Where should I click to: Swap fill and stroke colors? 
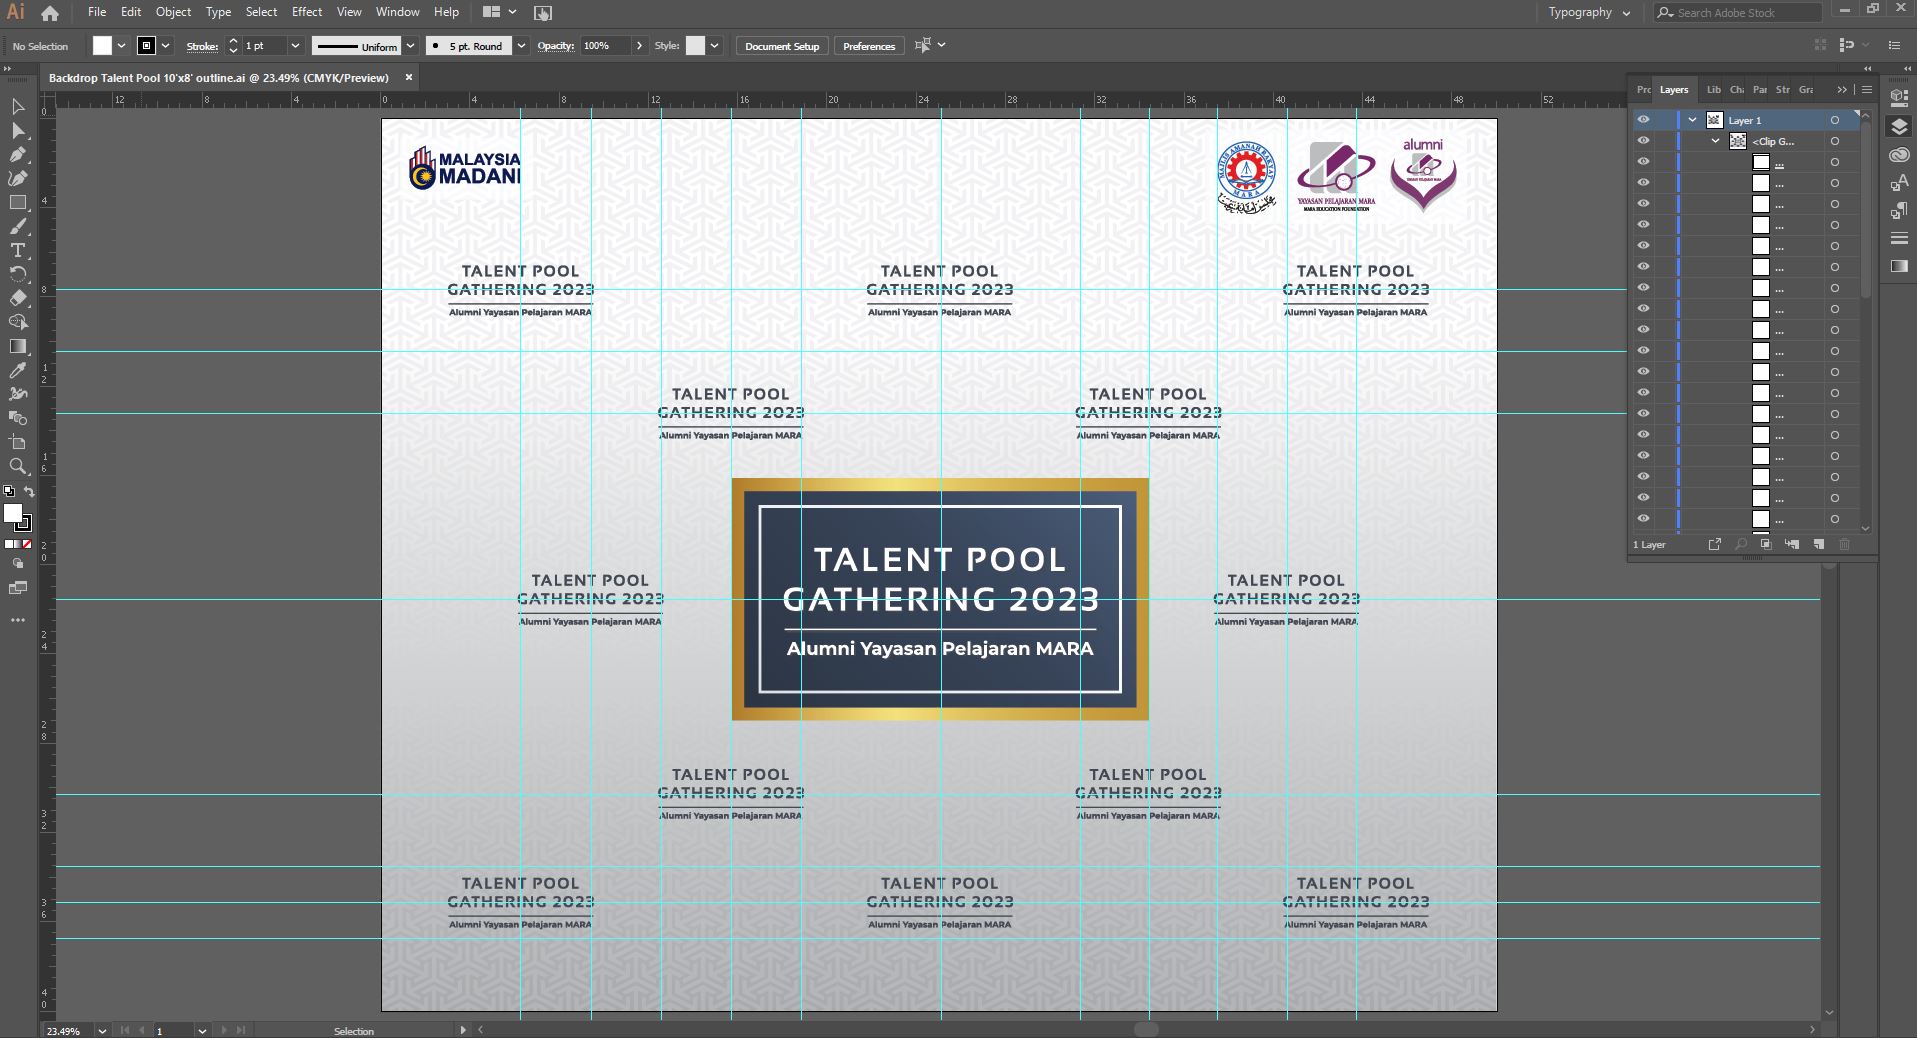click(29, 492)
